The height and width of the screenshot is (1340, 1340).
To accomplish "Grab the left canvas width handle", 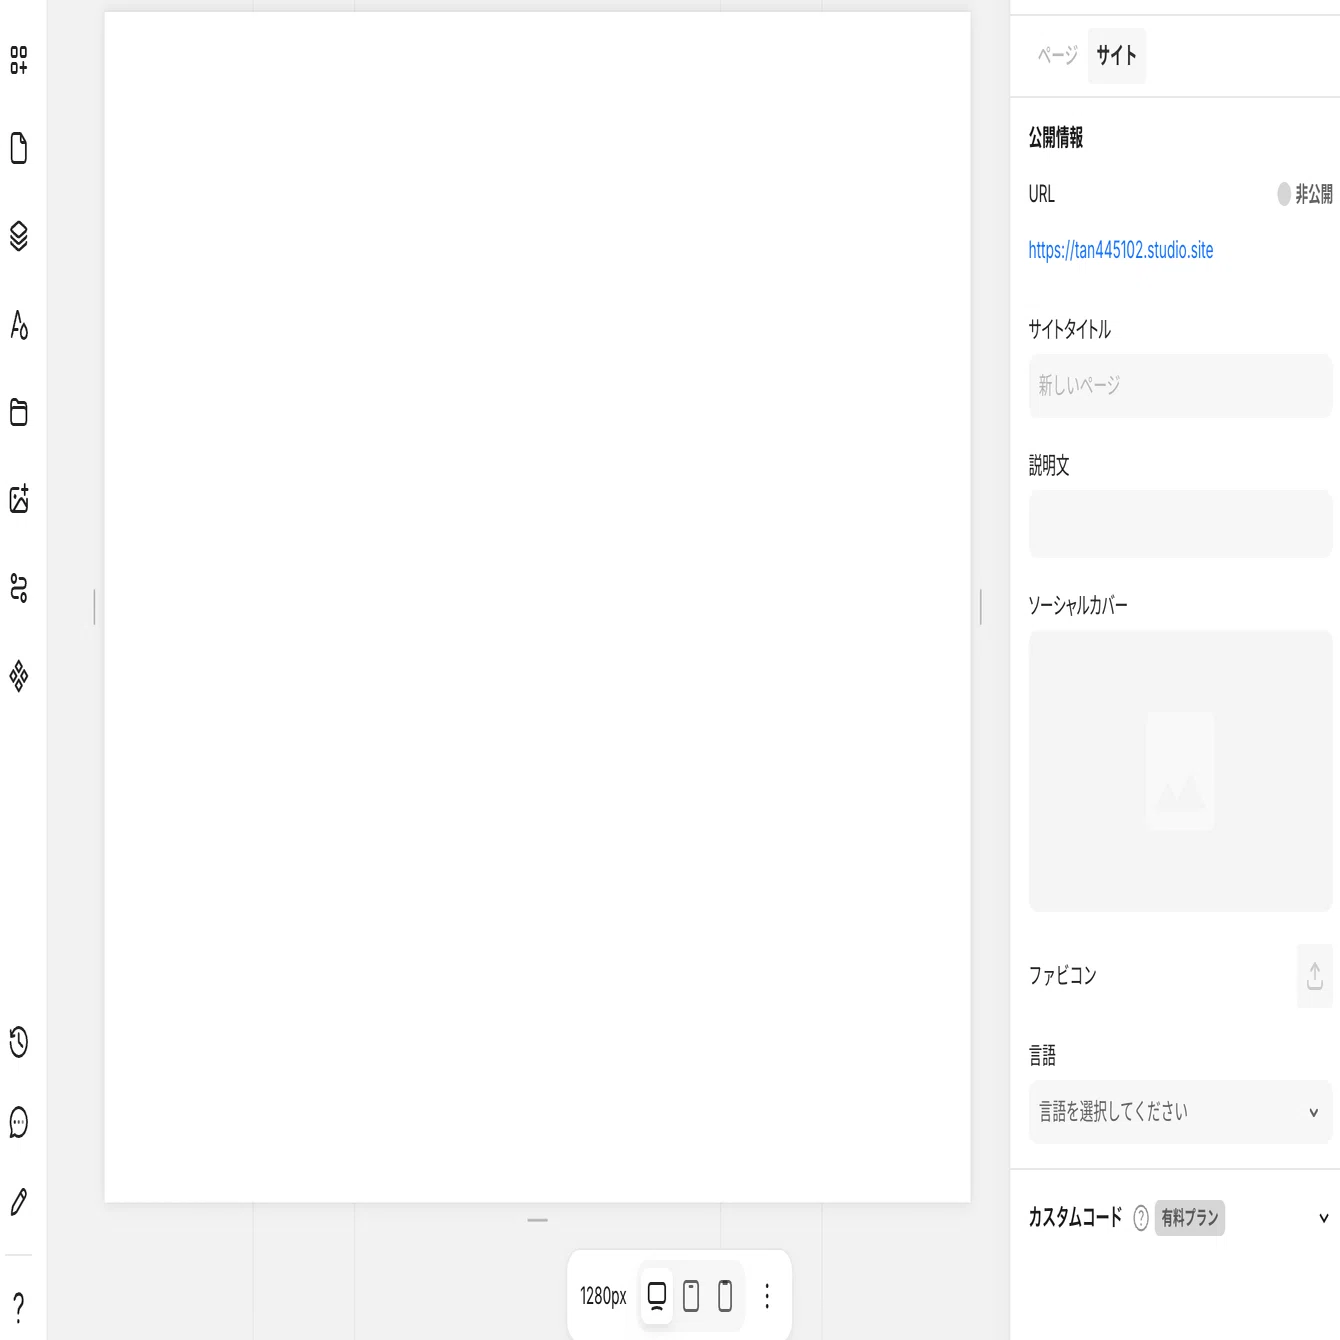I will [x=94, y=607].
